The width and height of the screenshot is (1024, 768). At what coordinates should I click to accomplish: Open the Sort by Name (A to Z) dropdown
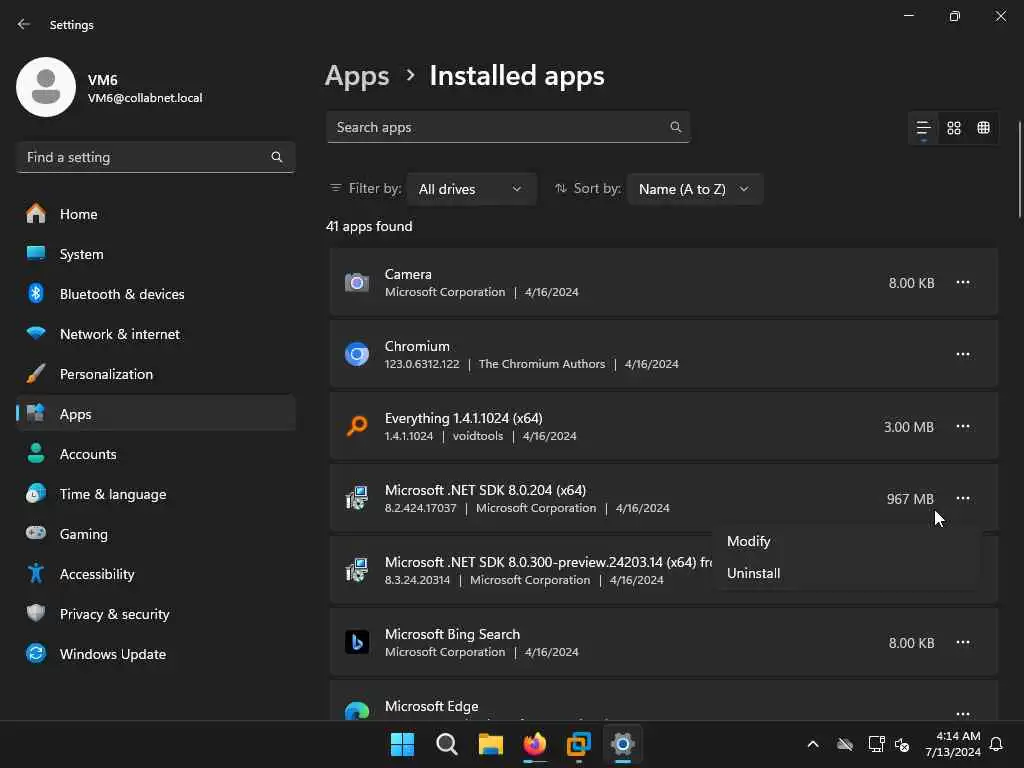[694, 189]
